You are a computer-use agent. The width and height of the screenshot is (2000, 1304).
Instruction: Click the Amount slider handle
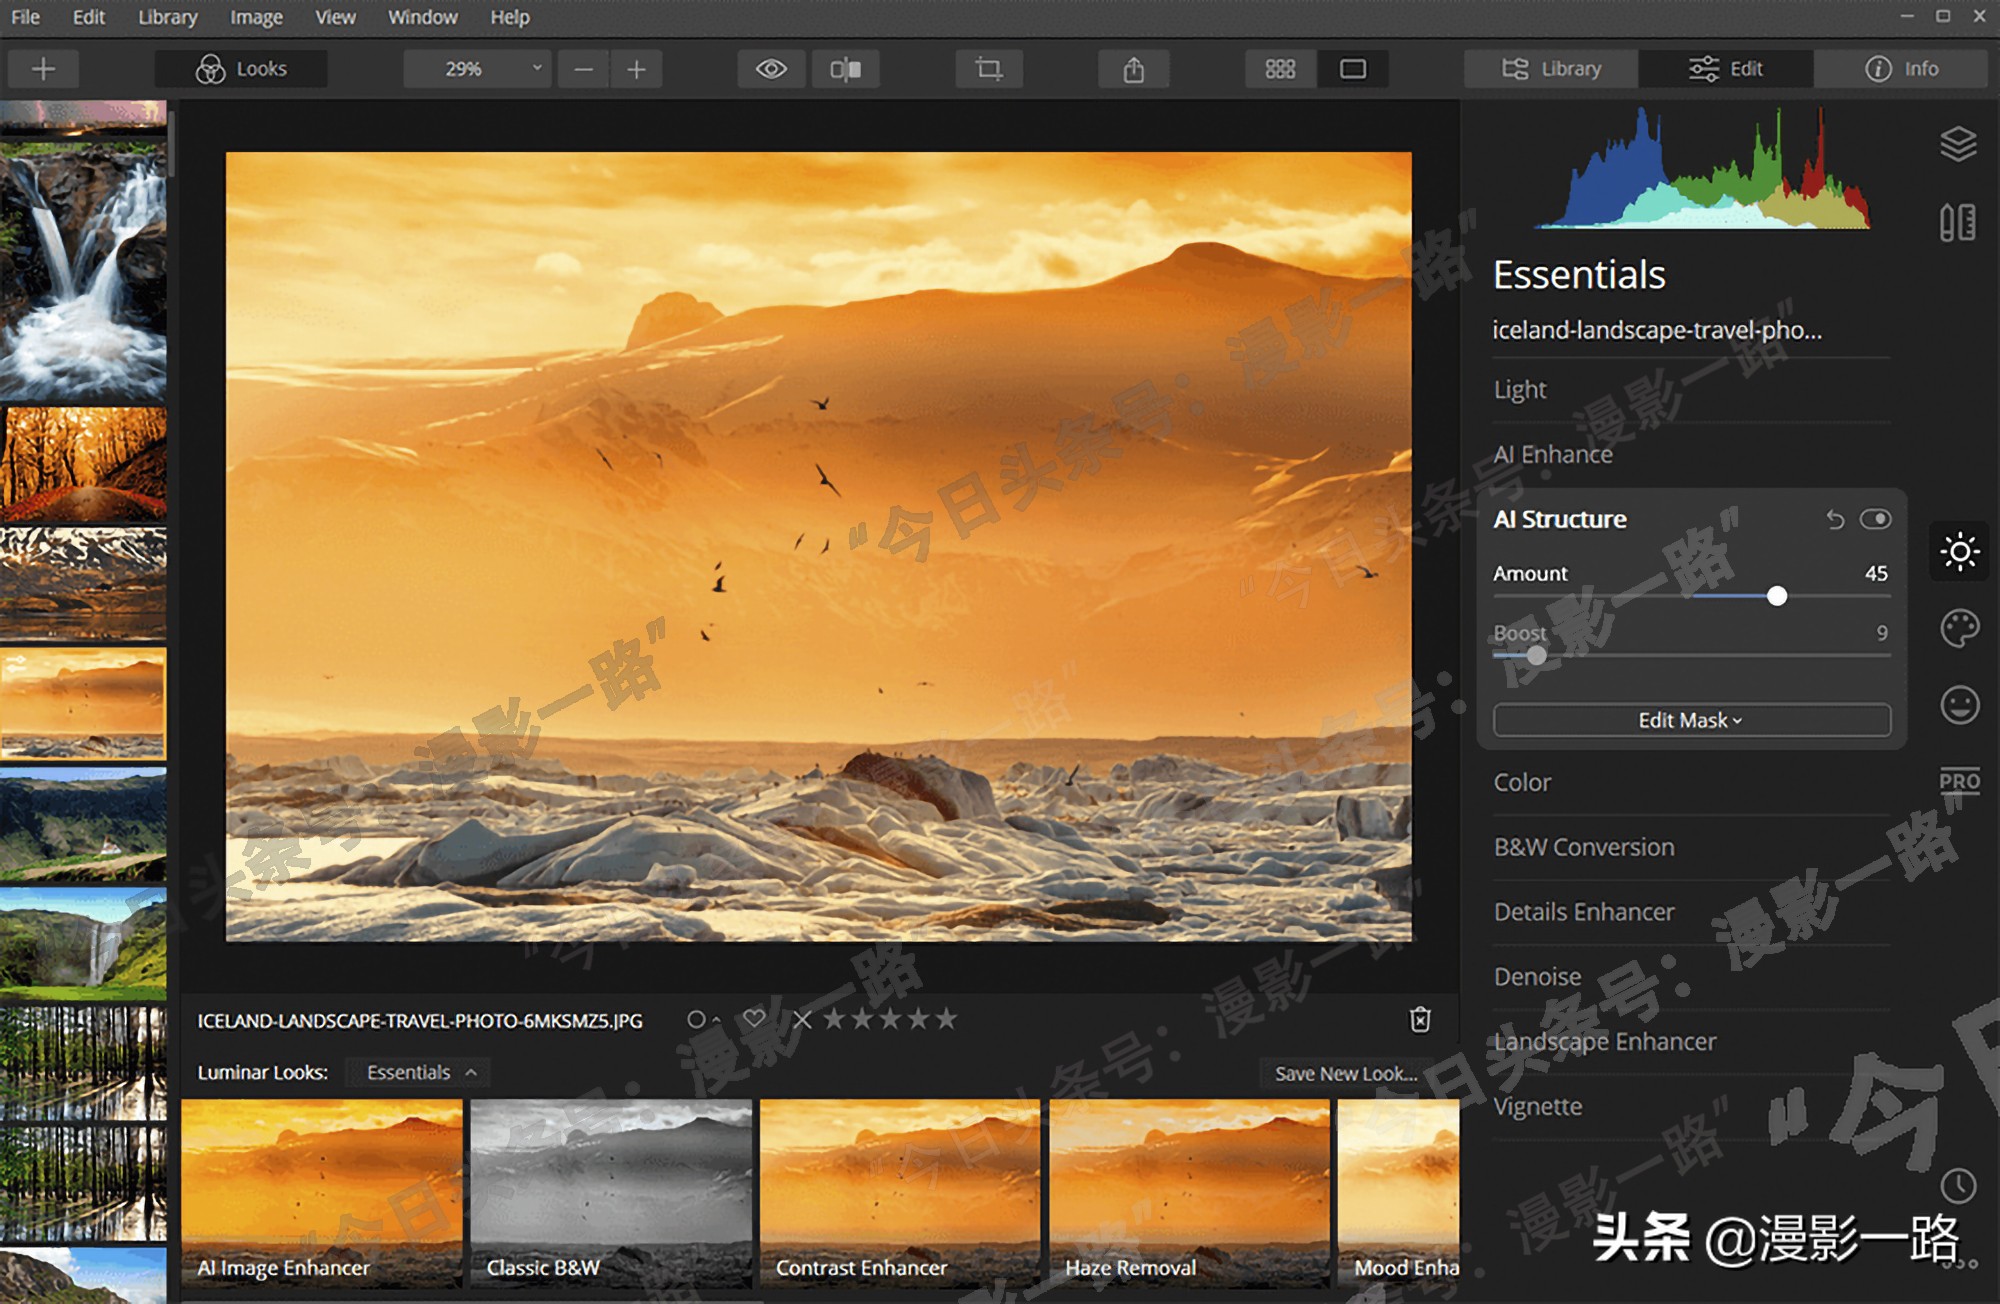click(1777, 596)
